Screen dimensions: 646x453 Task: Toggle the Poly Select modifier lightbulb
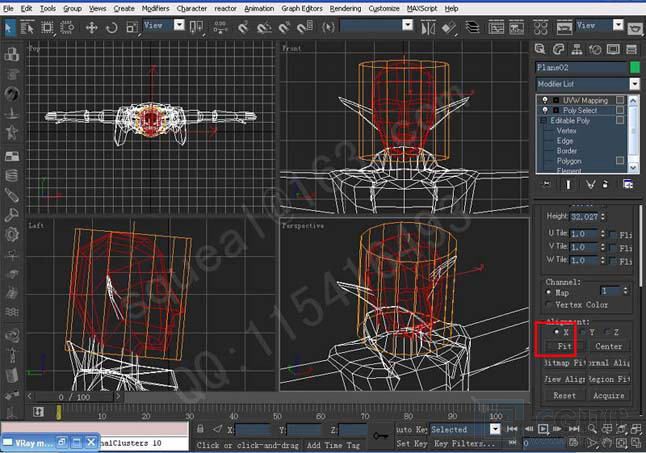point(545,110)
